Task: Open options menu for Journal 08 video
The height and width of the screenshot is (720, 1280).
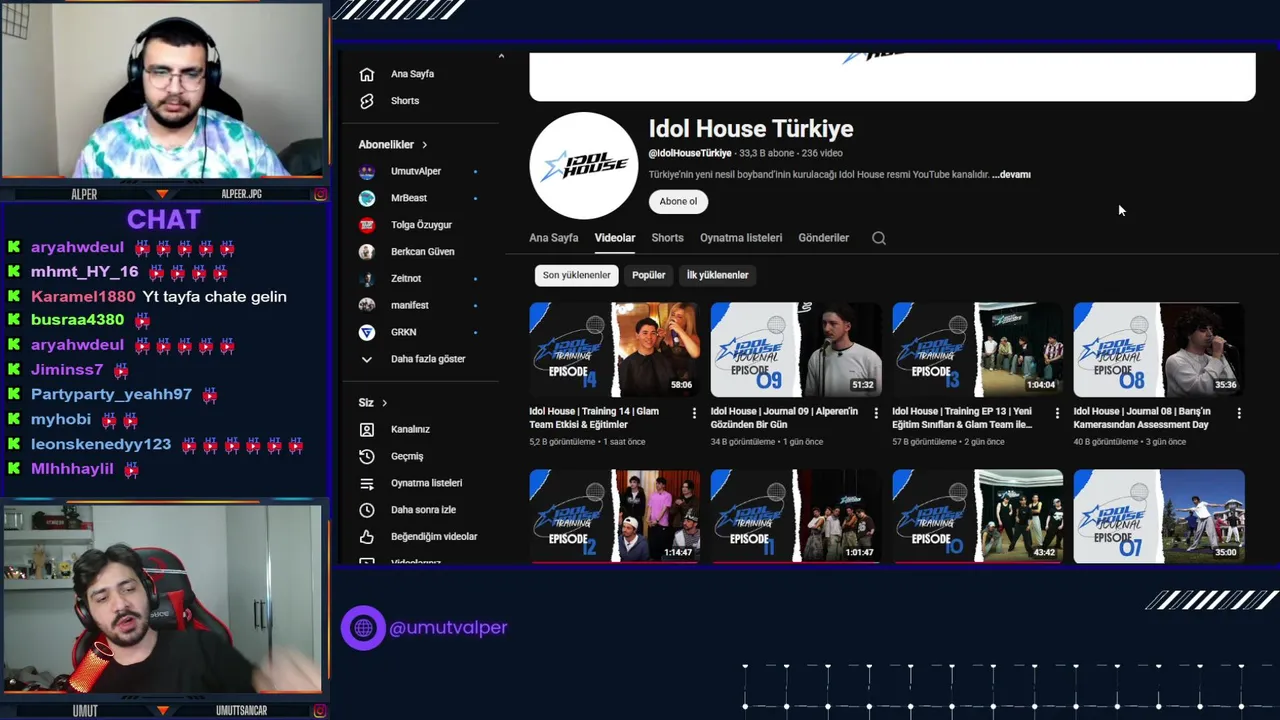Action: pos(1239,413)
